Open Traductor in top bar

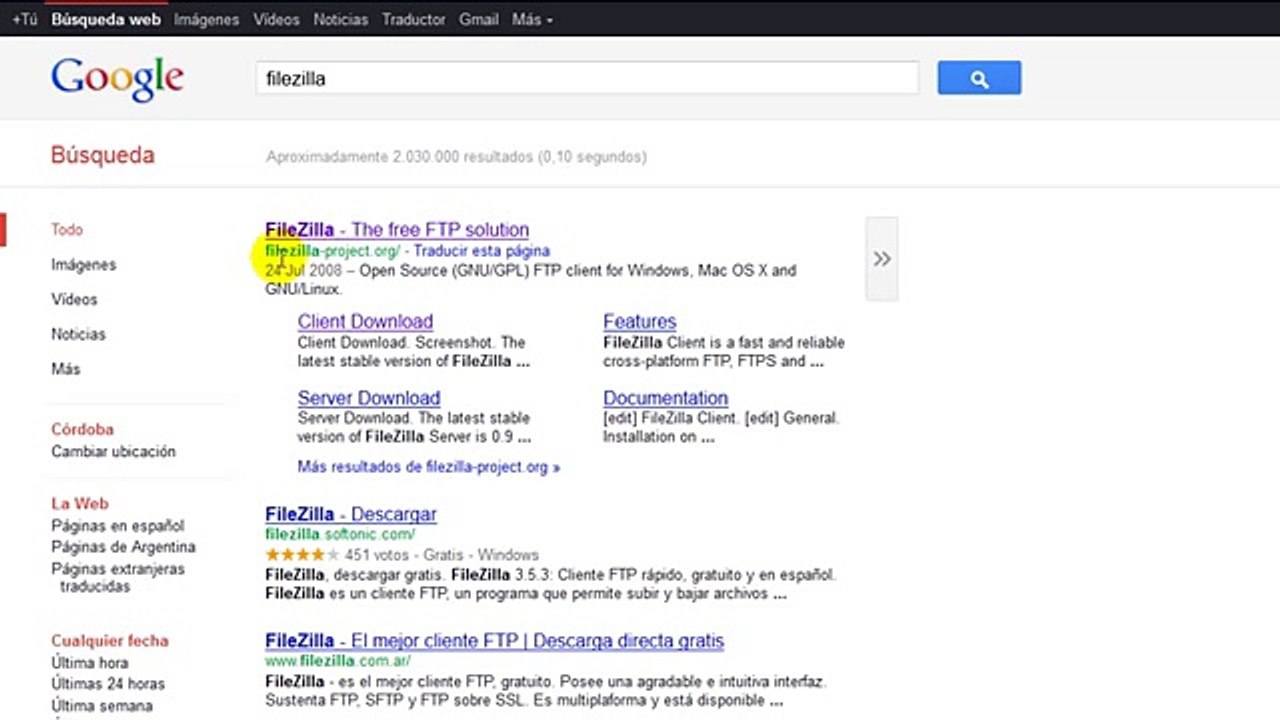(414, 19)
